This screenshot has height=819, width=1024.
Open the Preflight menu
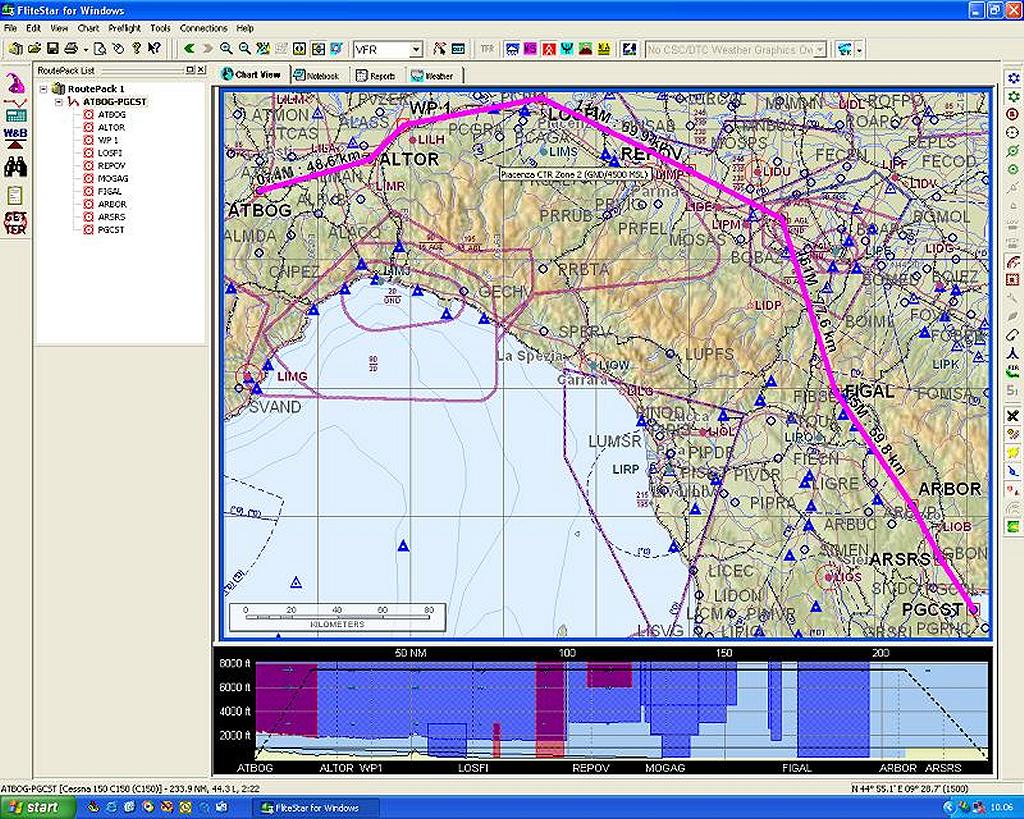(125, 29)
